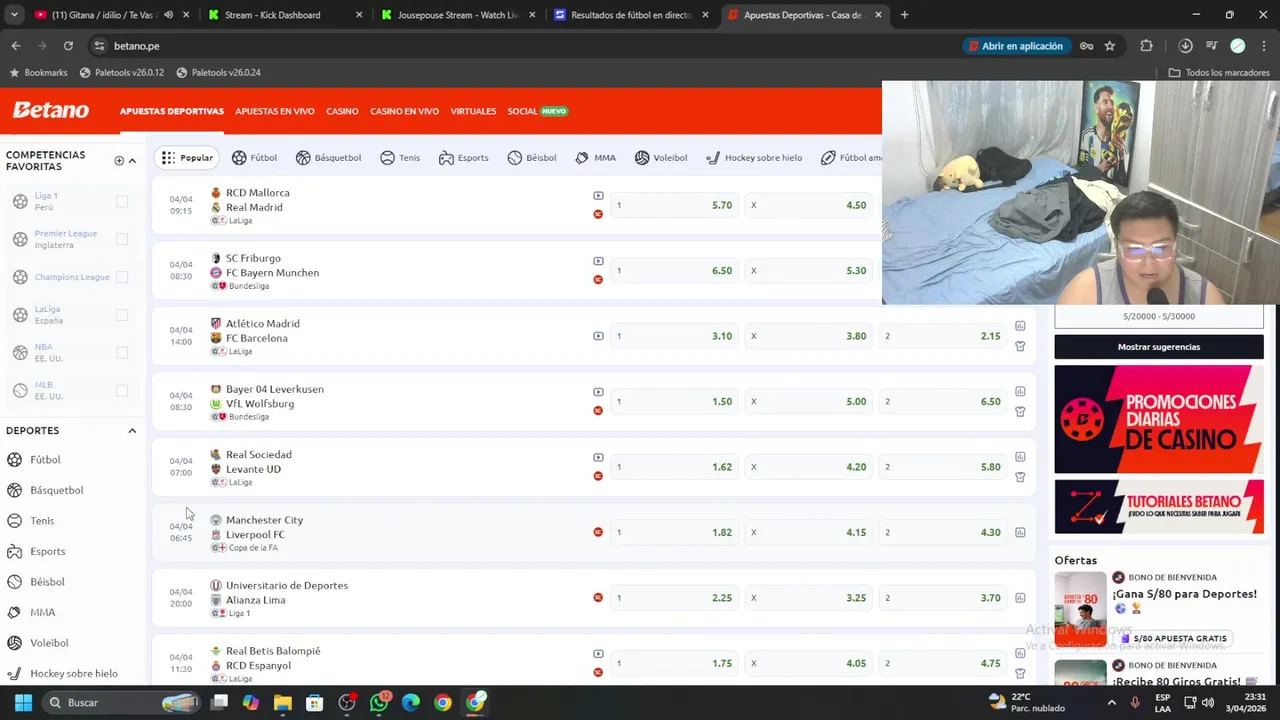Click Abrir en aplicación button
Viewport: 1280px width, 720px height.
click(x=1014, y=46)
